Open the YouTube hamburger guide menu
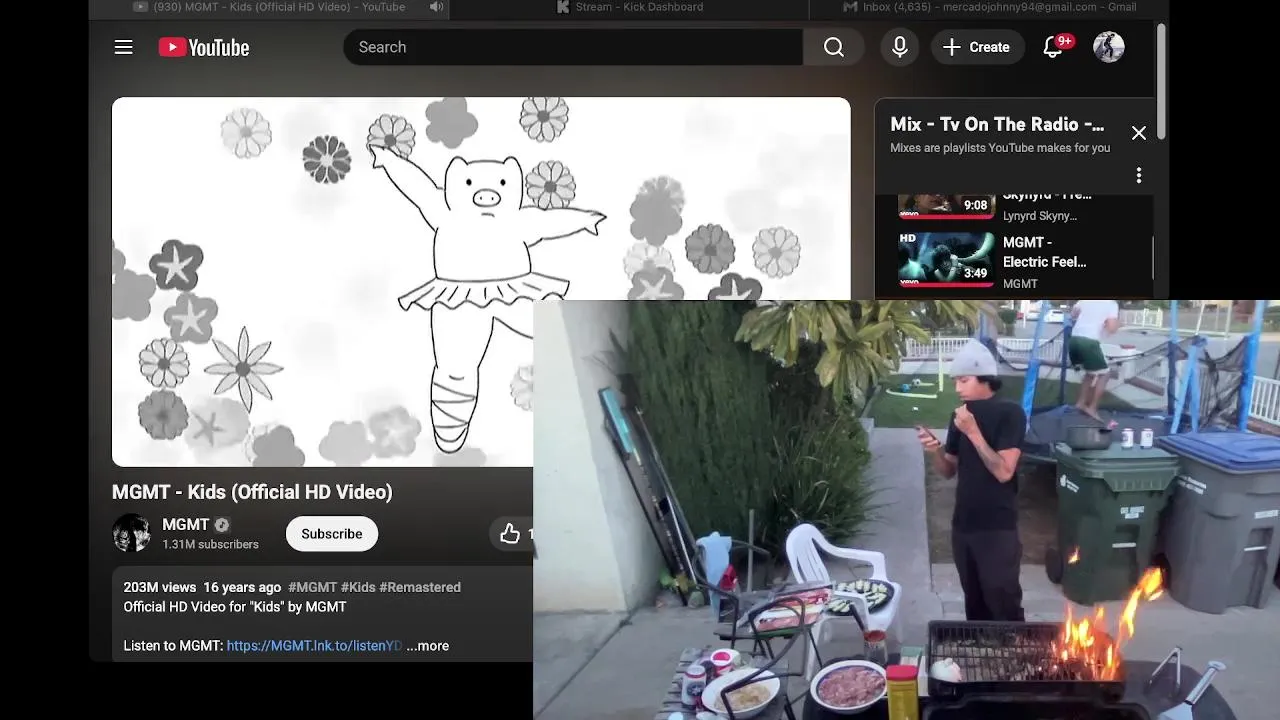This screenshot has width=1280, height=720. click(123, 47)
